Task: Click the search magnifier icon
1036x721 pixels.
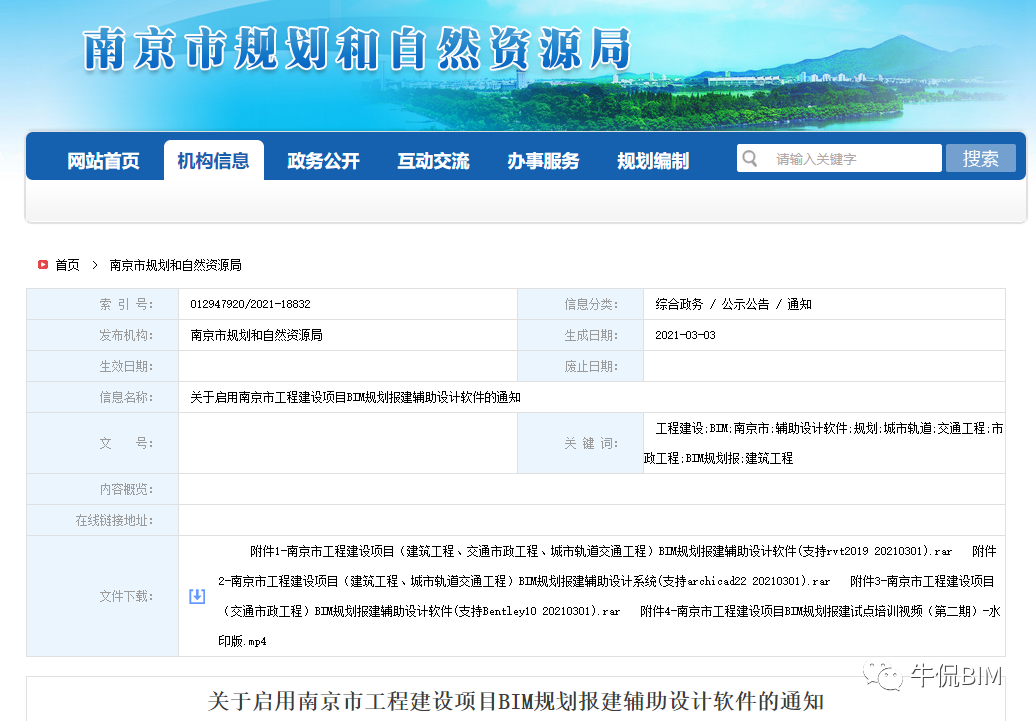Action: coord(749,159)
